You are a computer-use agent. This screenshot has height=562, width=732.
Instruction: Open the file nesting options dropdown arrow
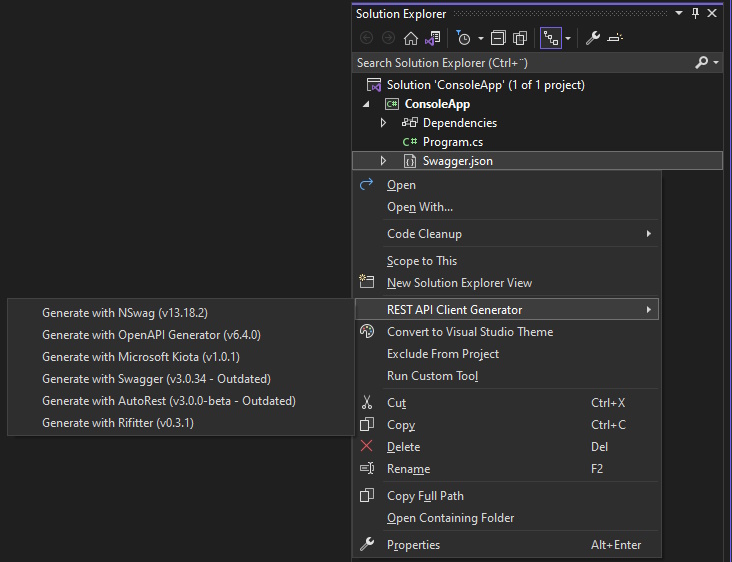[568, 38]
